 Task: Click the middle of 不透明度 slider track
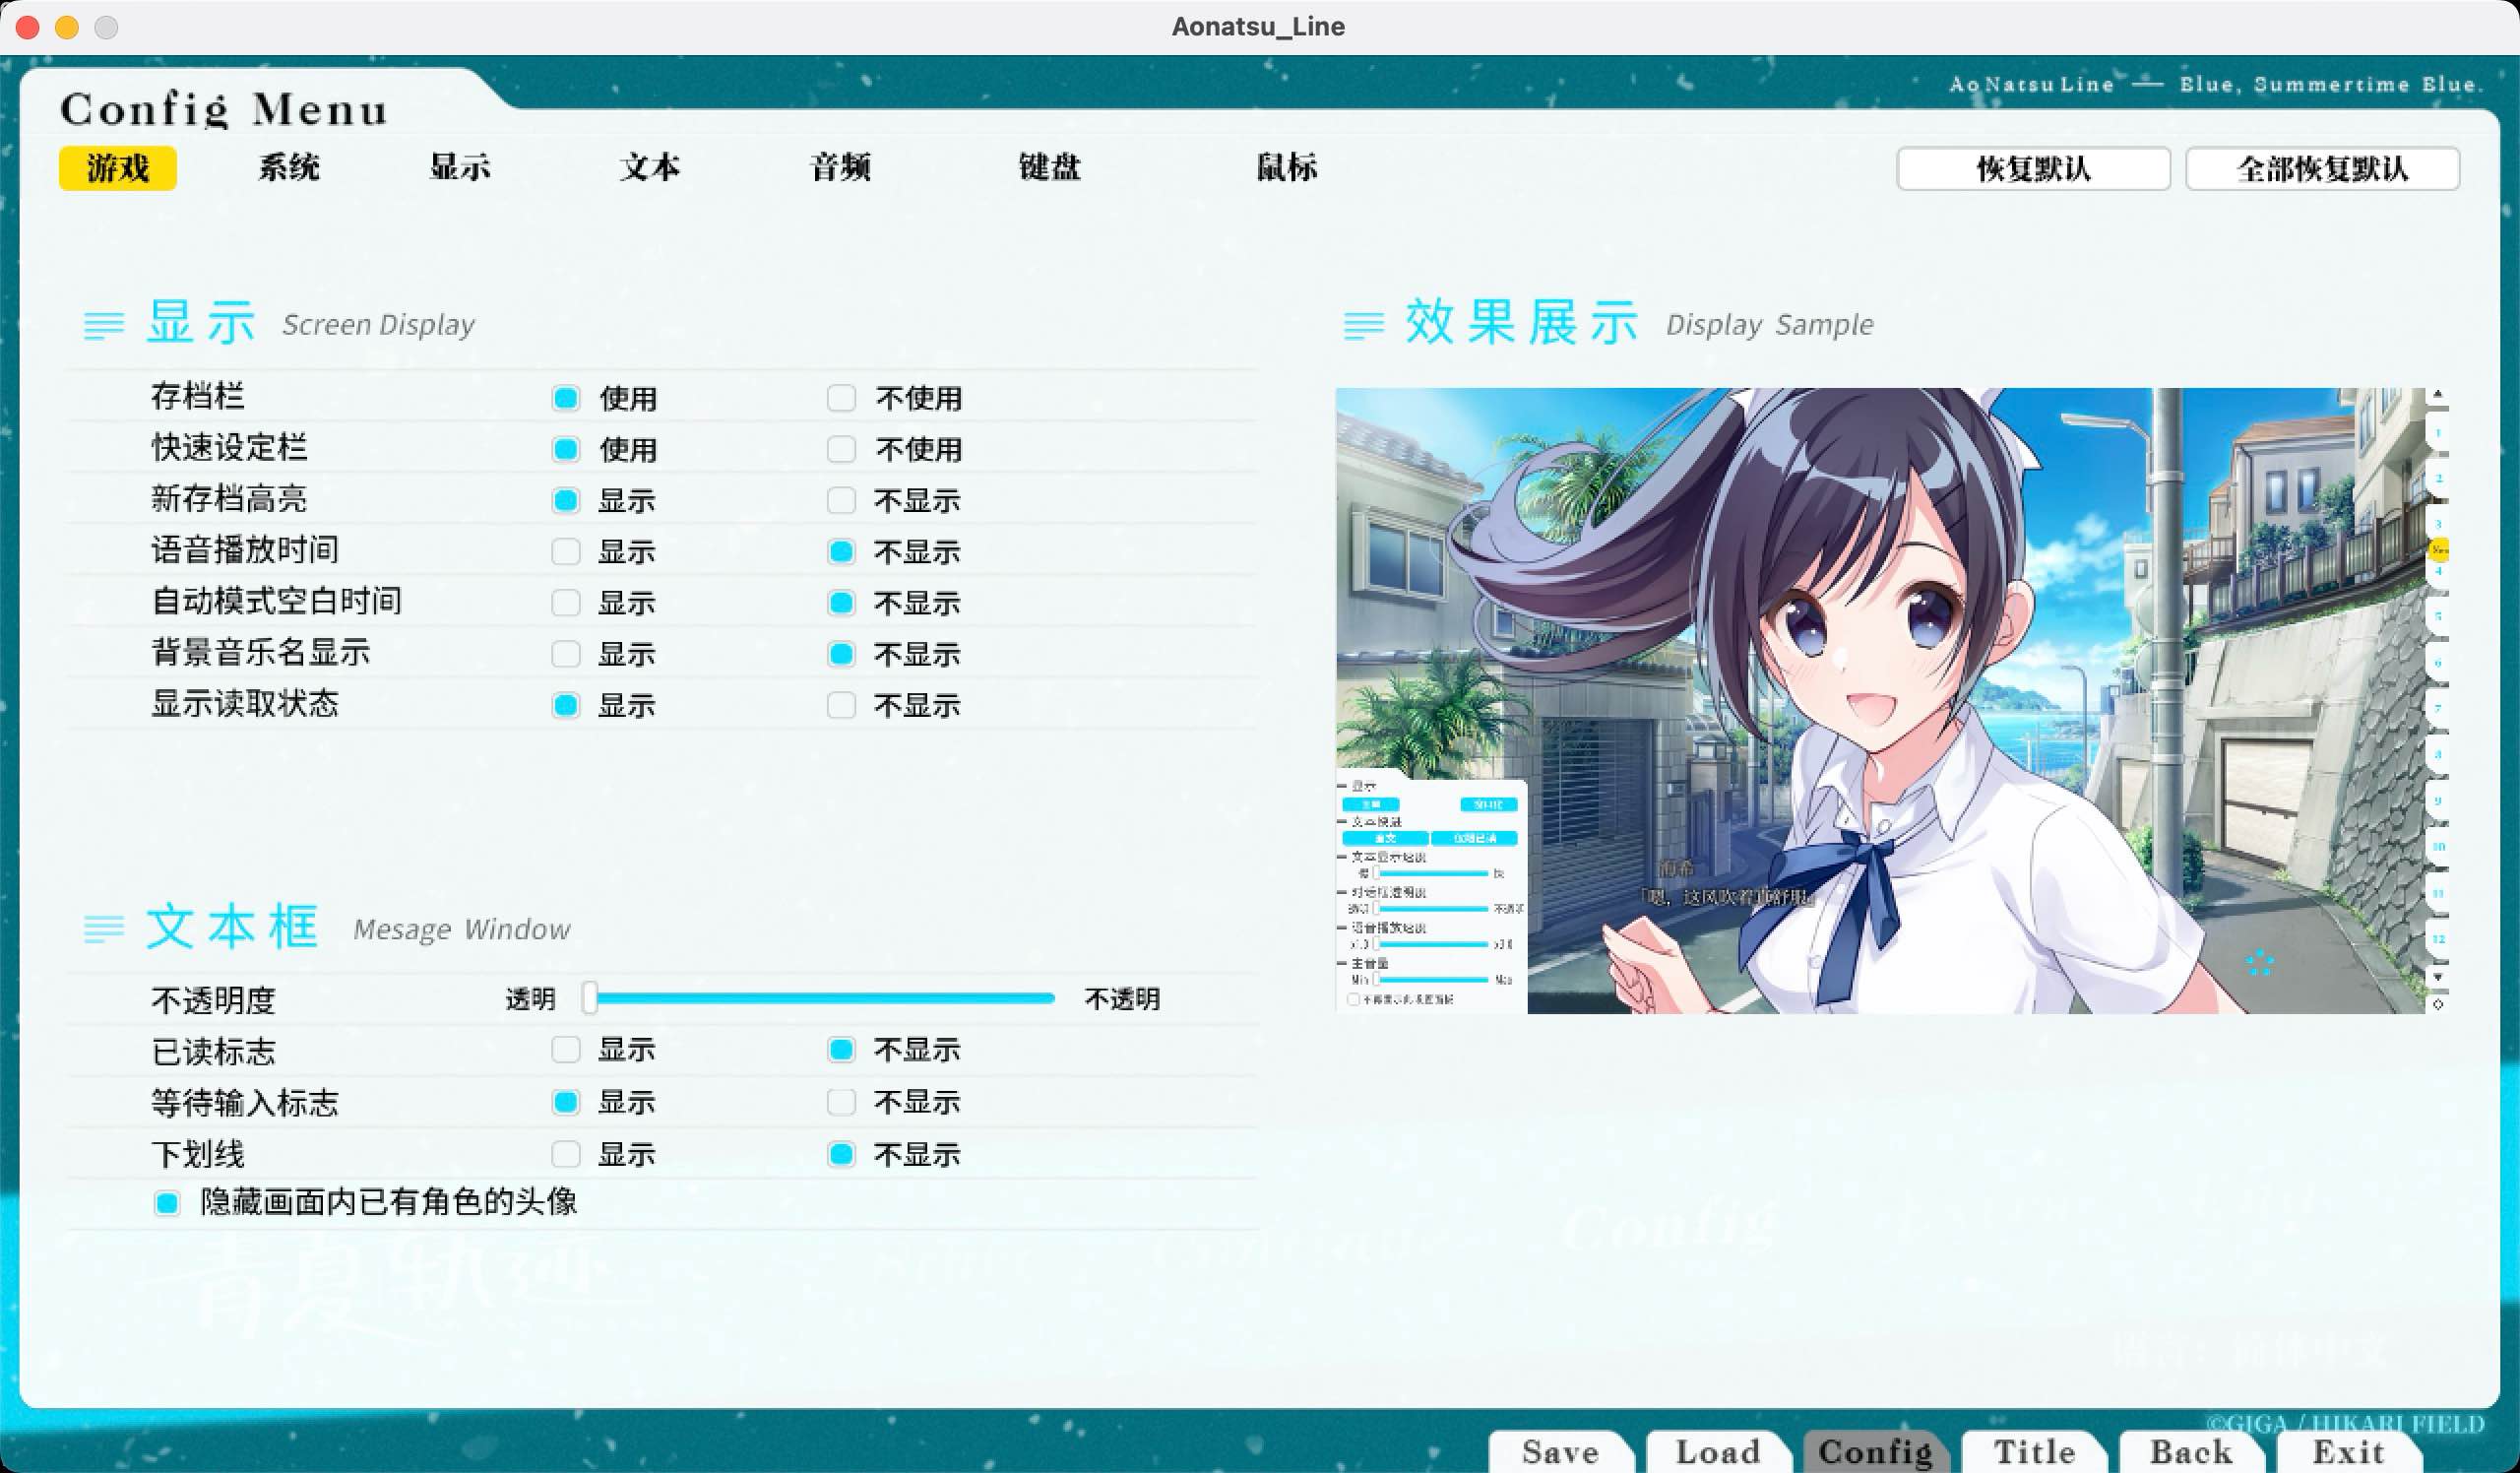click(820, 998)
